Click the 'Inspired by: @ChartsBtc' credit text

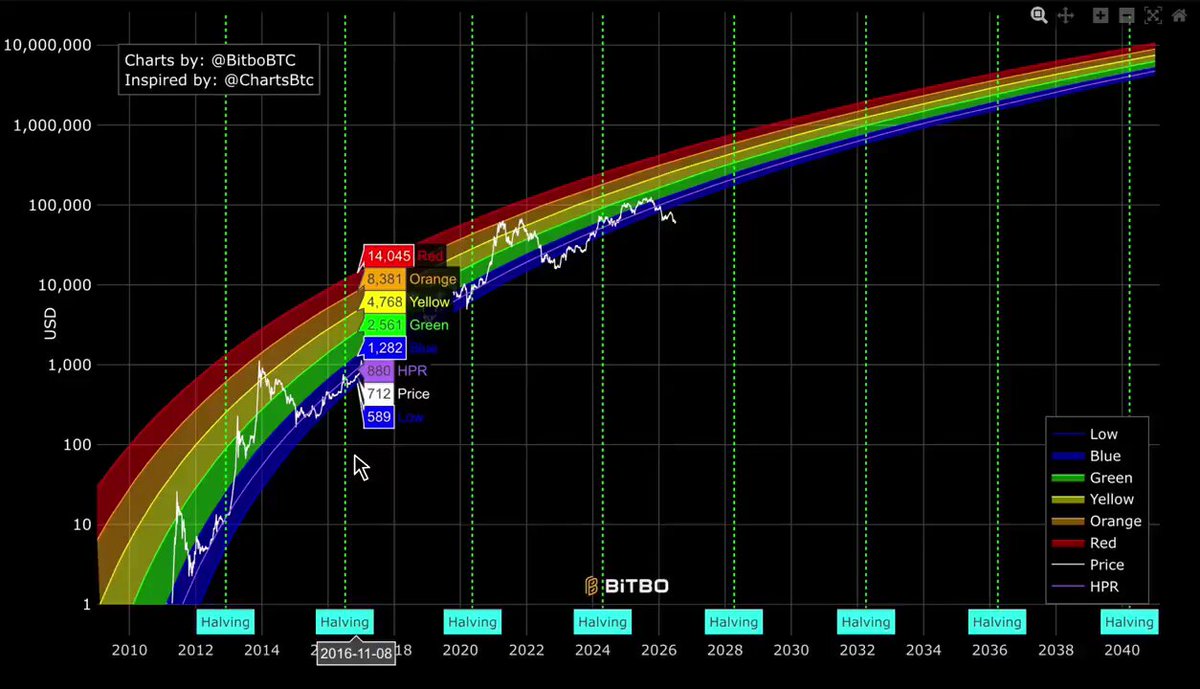click(220, 81)
